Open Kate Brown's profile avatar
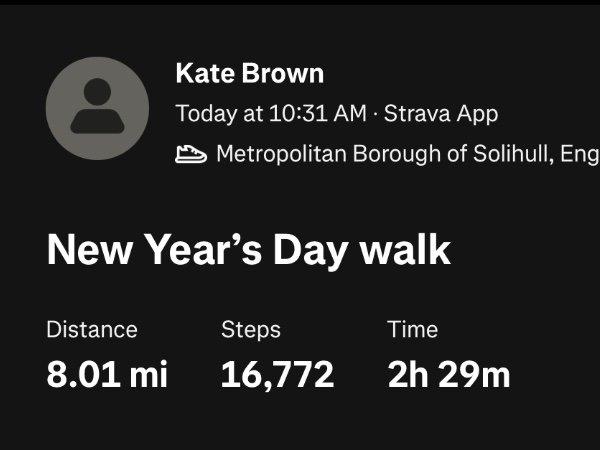Viewport: 600px width, 450px height. [x=97, y=107]
